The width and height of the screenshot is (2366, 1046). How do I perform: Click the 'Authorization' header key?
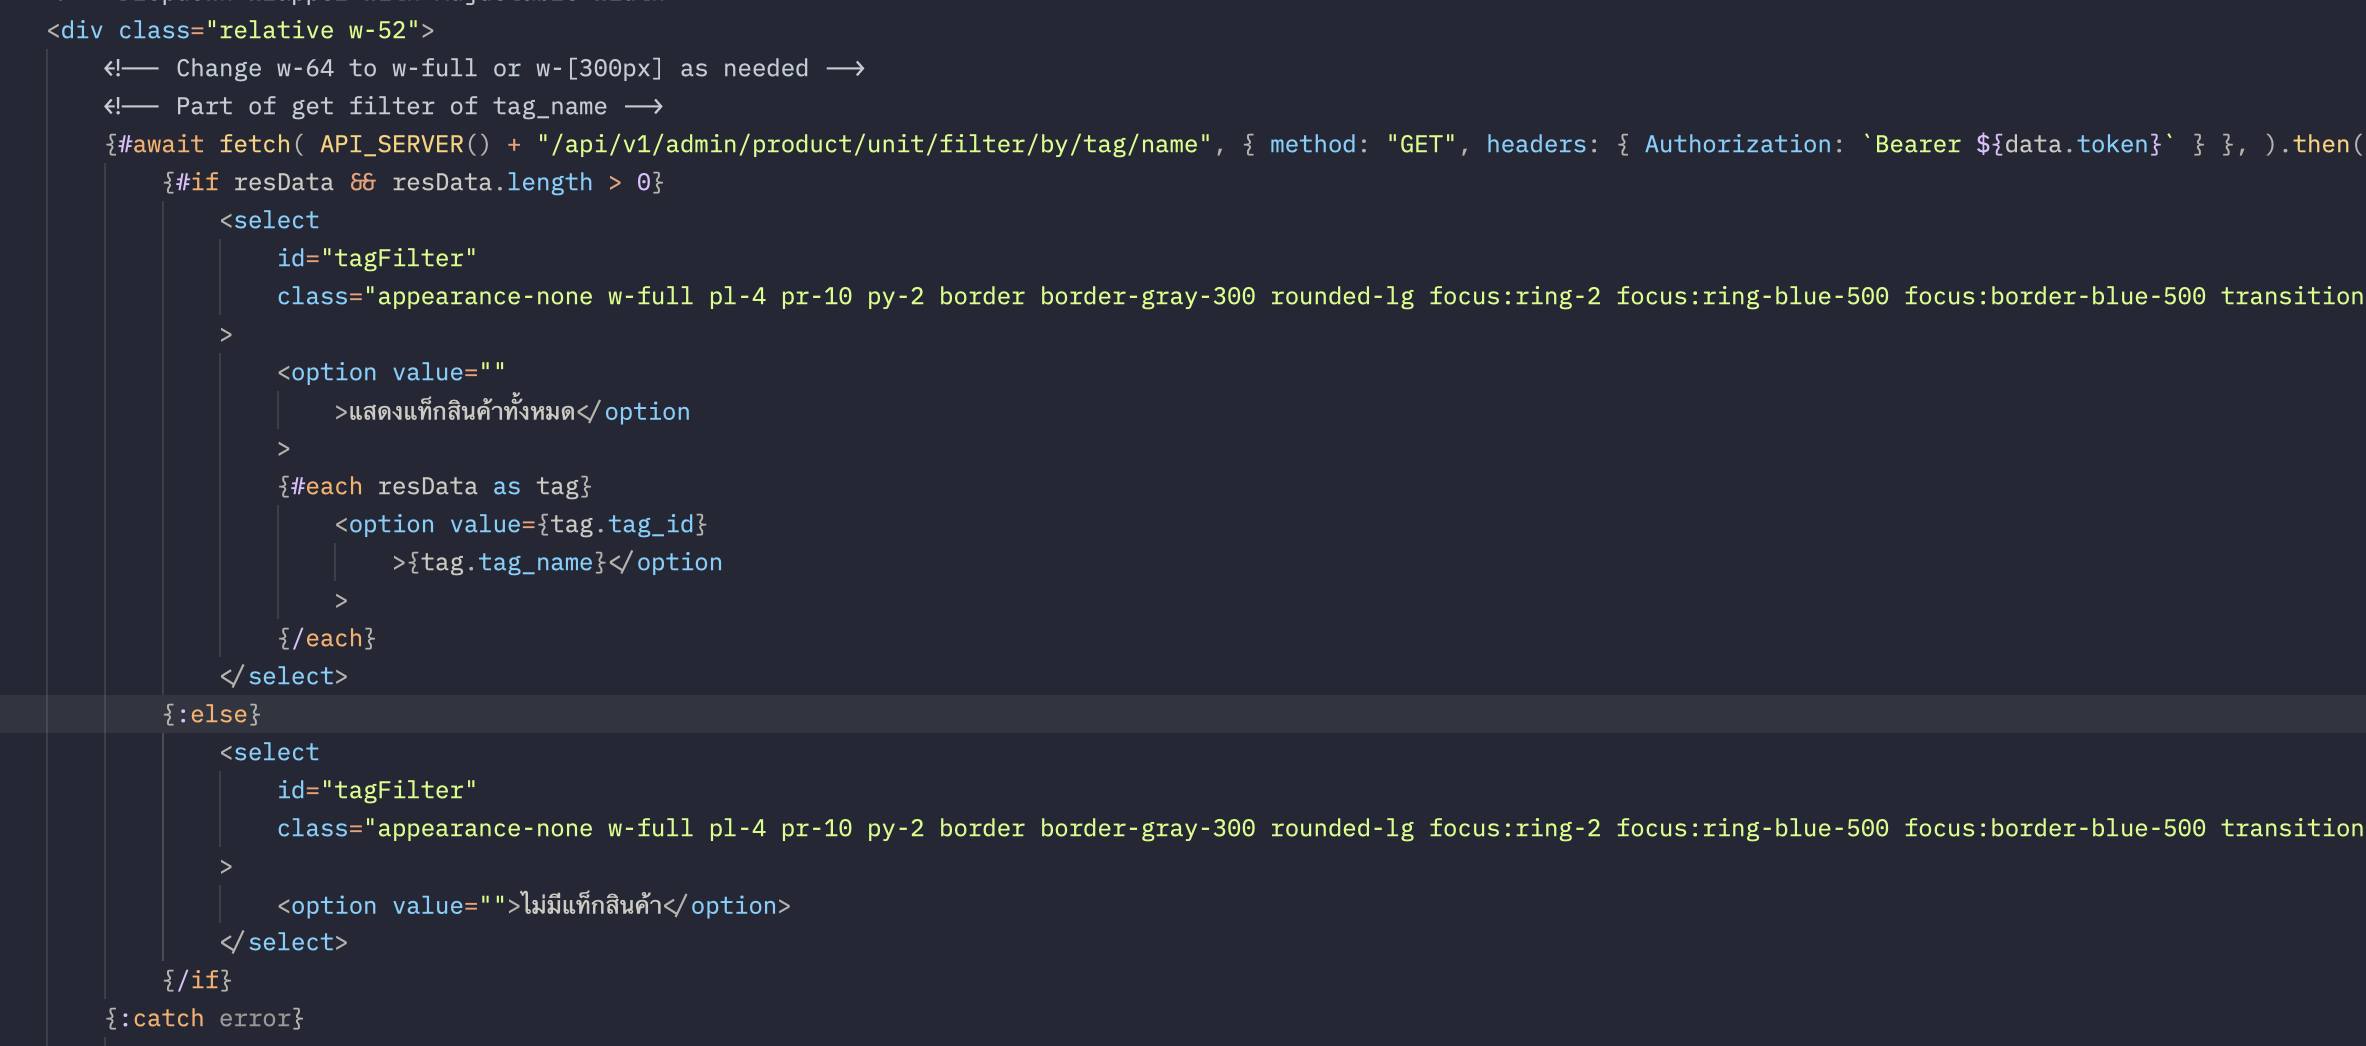(x=1737, y=144)
